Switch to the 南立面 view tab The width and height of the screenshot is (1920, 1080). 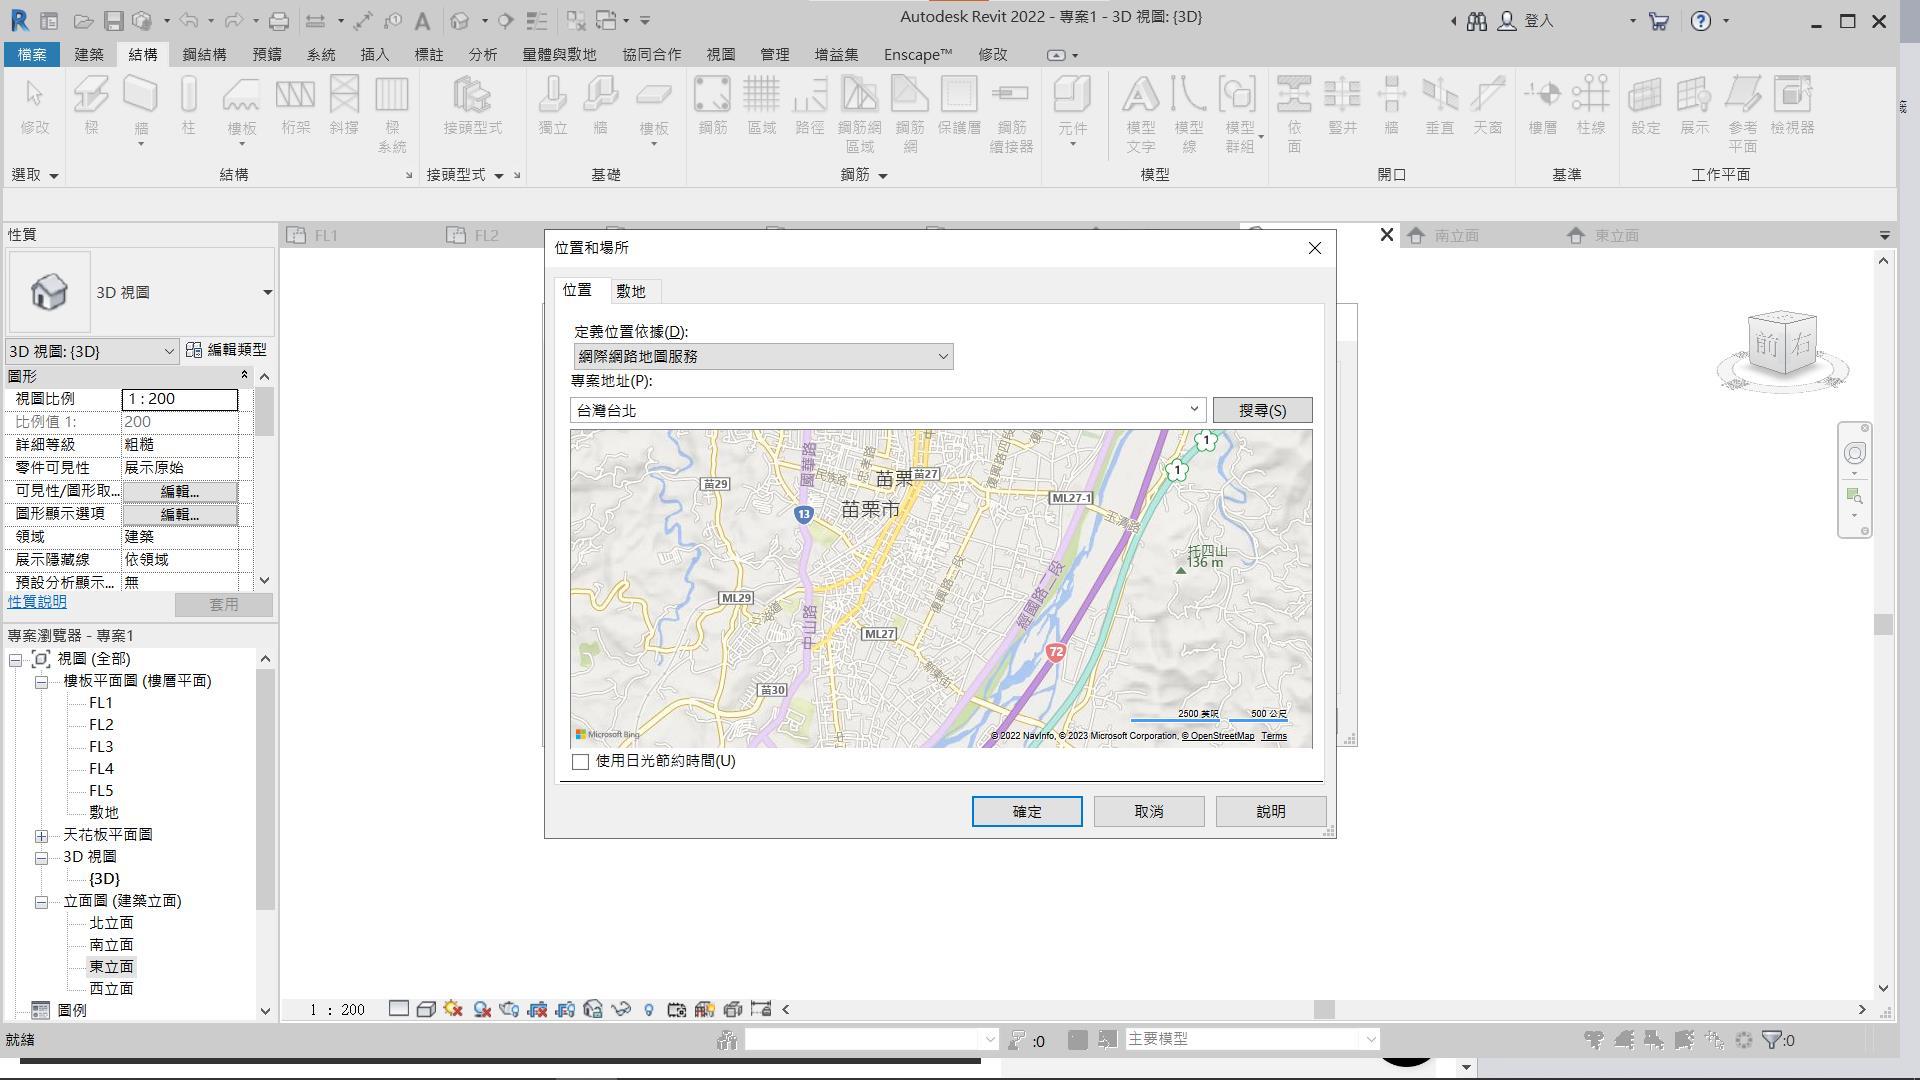point(1456,235)
